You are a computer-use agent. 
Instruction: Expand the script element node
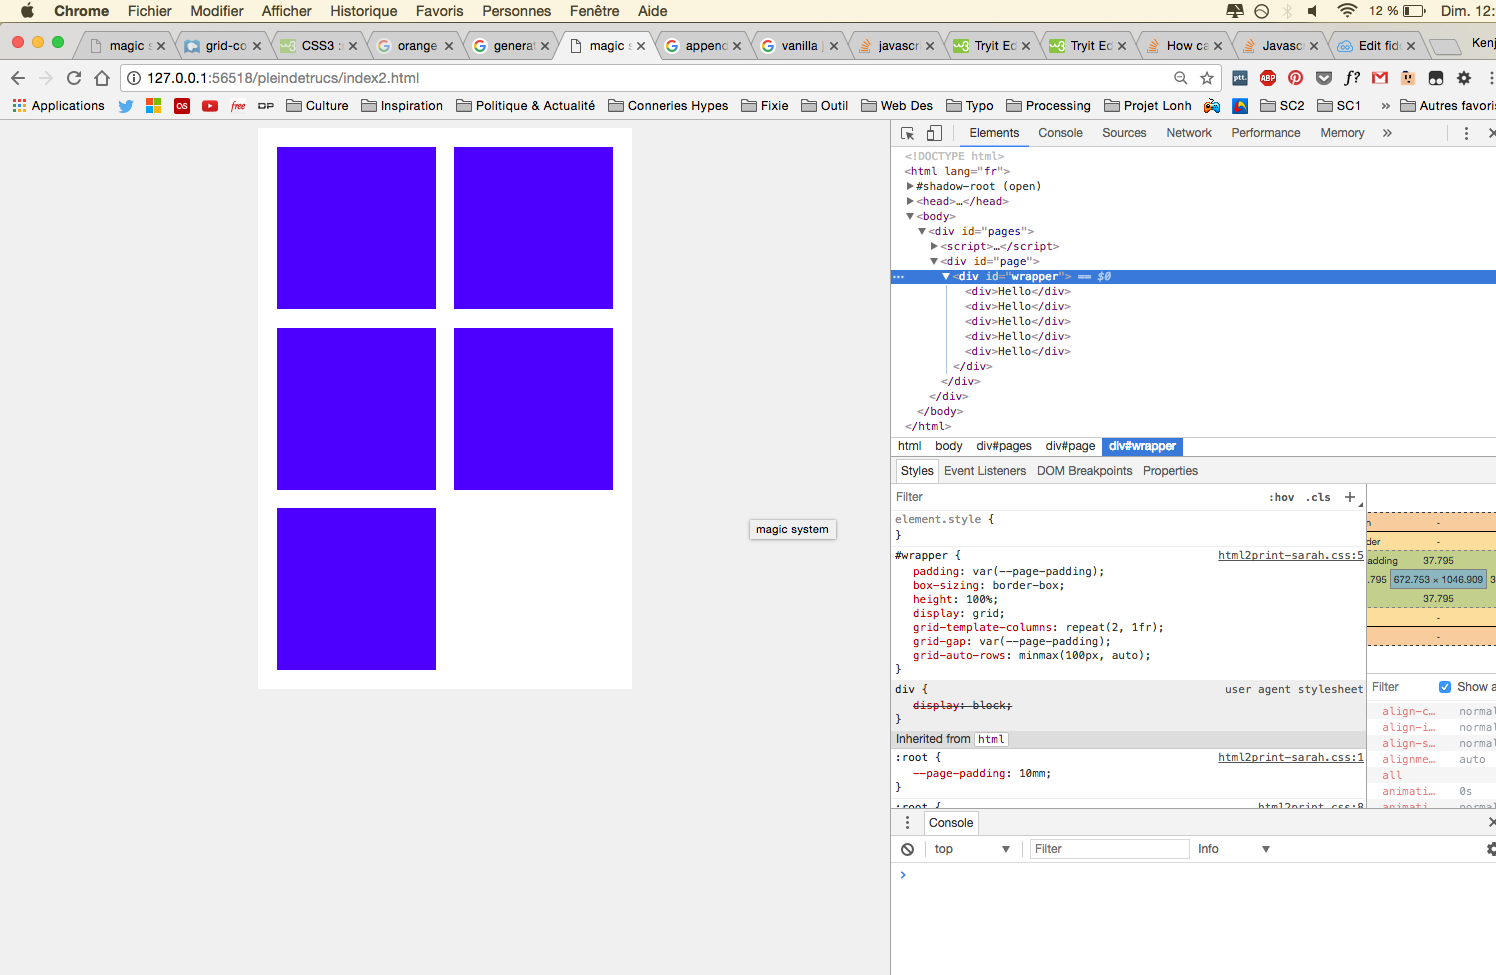pos(934,246)
